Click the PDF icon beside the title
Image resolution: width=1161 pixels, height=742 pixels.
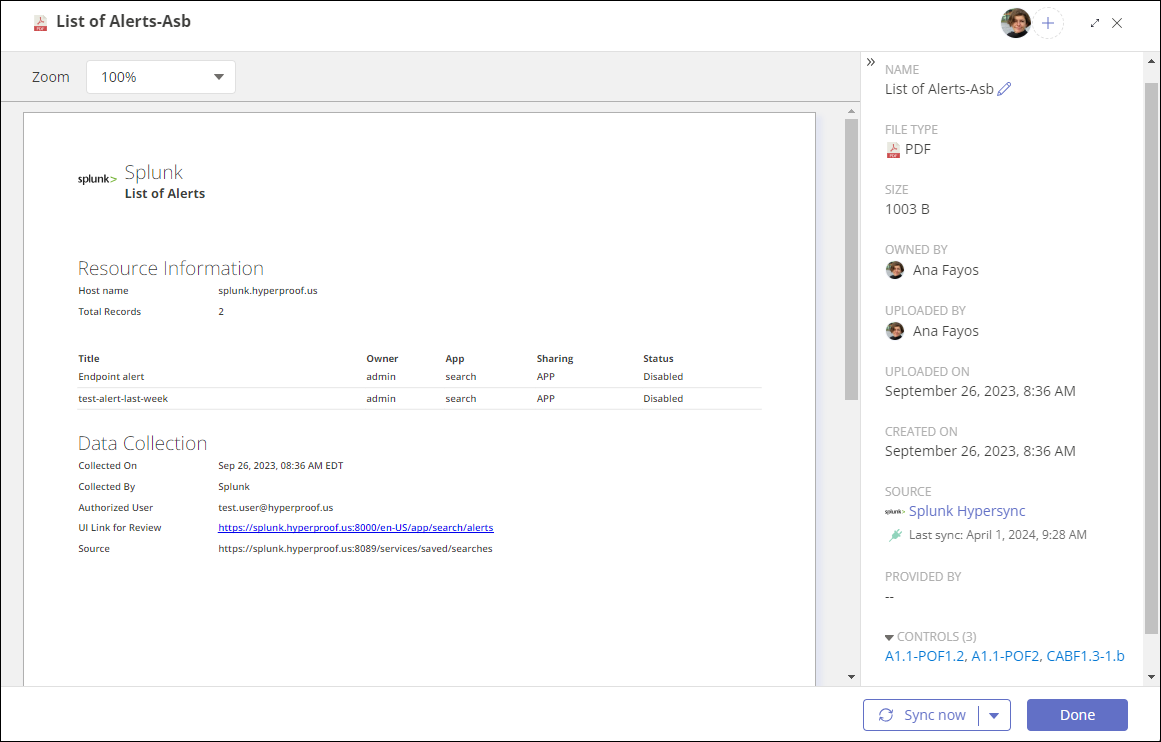(x=41, y=23)
